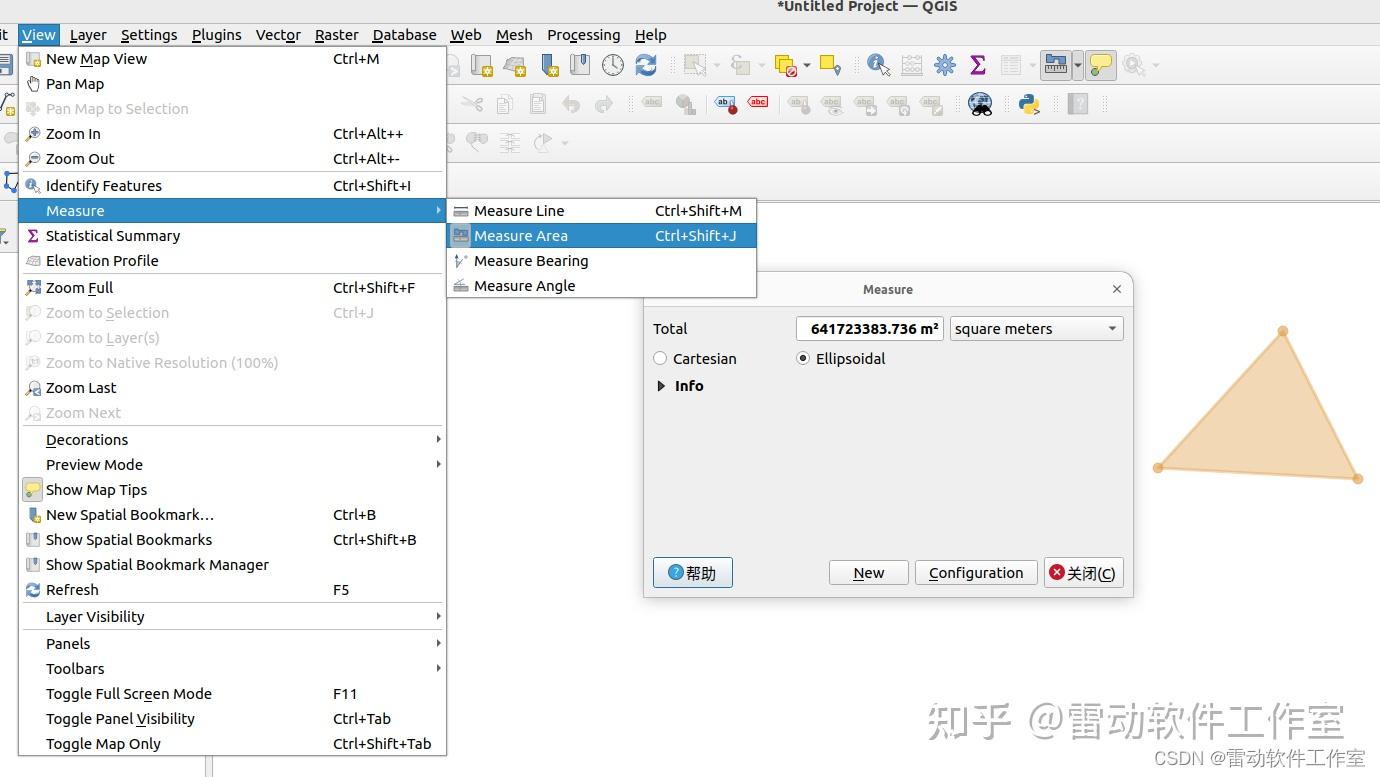This screenshot has height=777, width=1380.
Task: Open the square meters units dropdown
Action: (1035, 328)
